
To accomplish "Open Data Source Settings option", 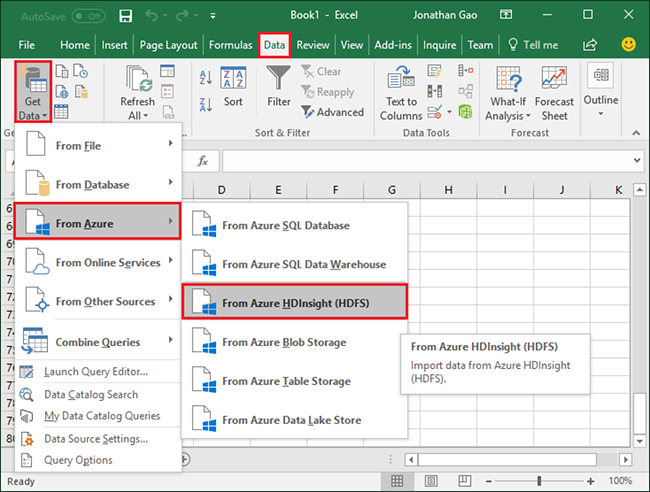I will [x=96, y=438].
